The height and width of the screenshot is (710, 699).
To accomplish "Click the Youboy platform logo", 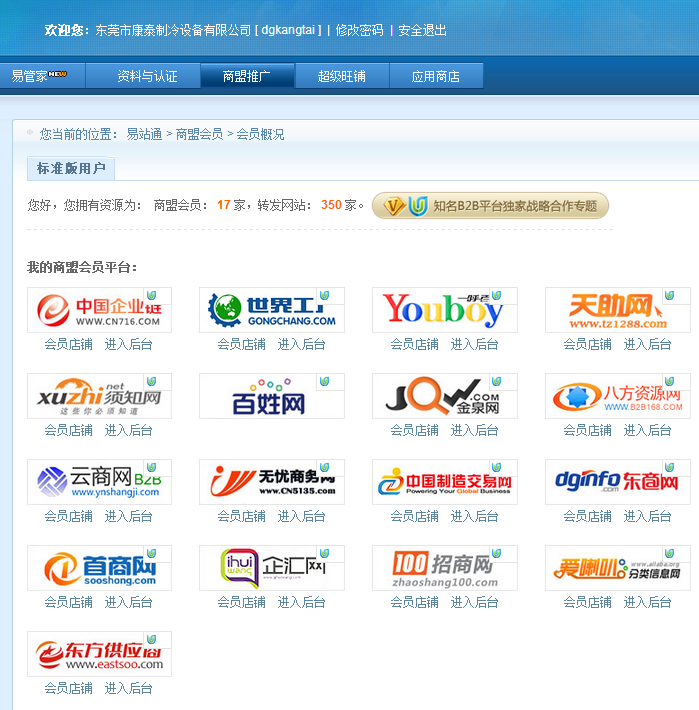I will (x=444, y=310).
